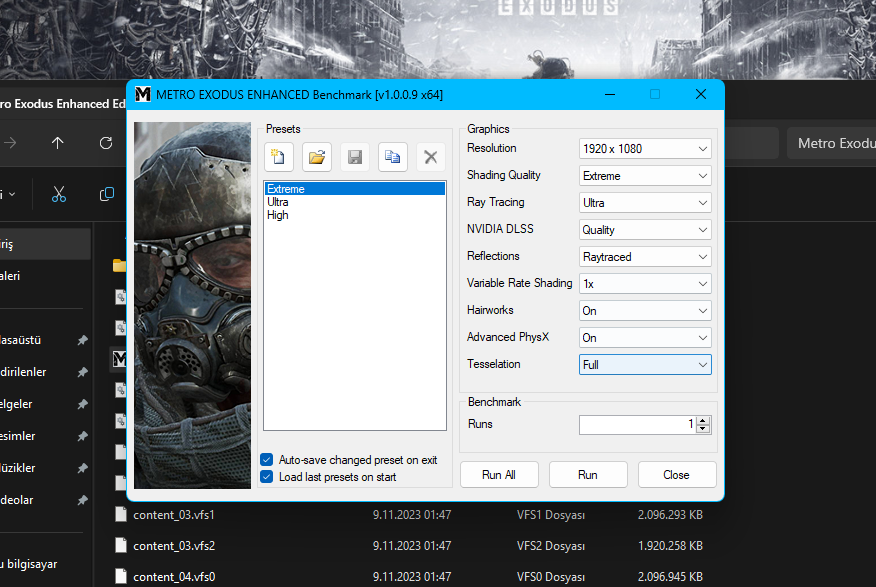The image size is (876, 587).
Task: Refresh the File Explorer folder view
Action: 106,143
